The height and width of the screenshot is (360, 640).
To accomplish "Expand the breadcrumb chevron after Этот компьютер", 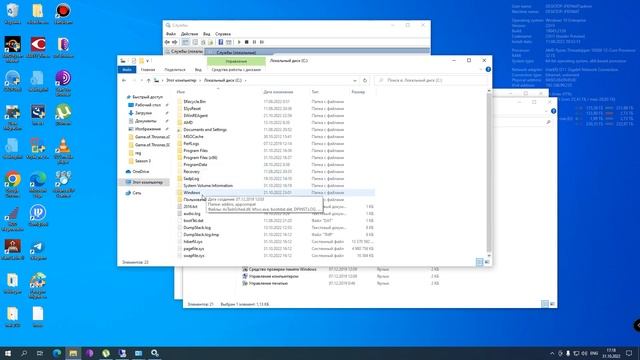I will 200,80.
